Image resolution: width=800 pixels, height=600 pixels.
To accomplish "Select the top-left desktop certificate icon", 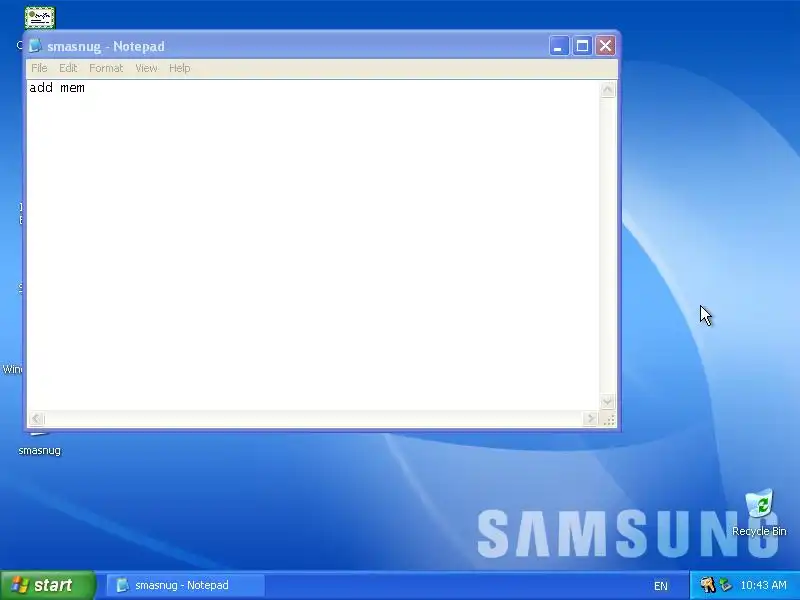I will [40, 18].
